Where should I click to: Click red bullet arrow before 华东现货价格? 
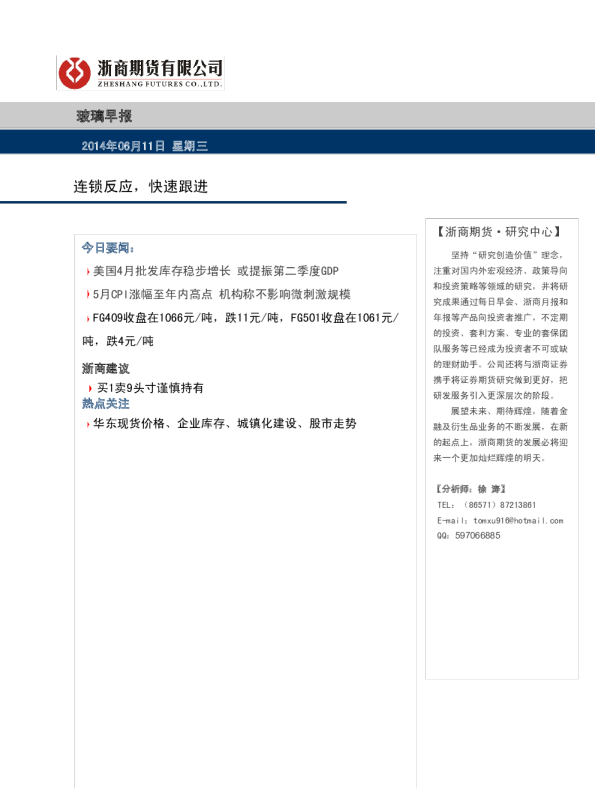click(88, 424)
